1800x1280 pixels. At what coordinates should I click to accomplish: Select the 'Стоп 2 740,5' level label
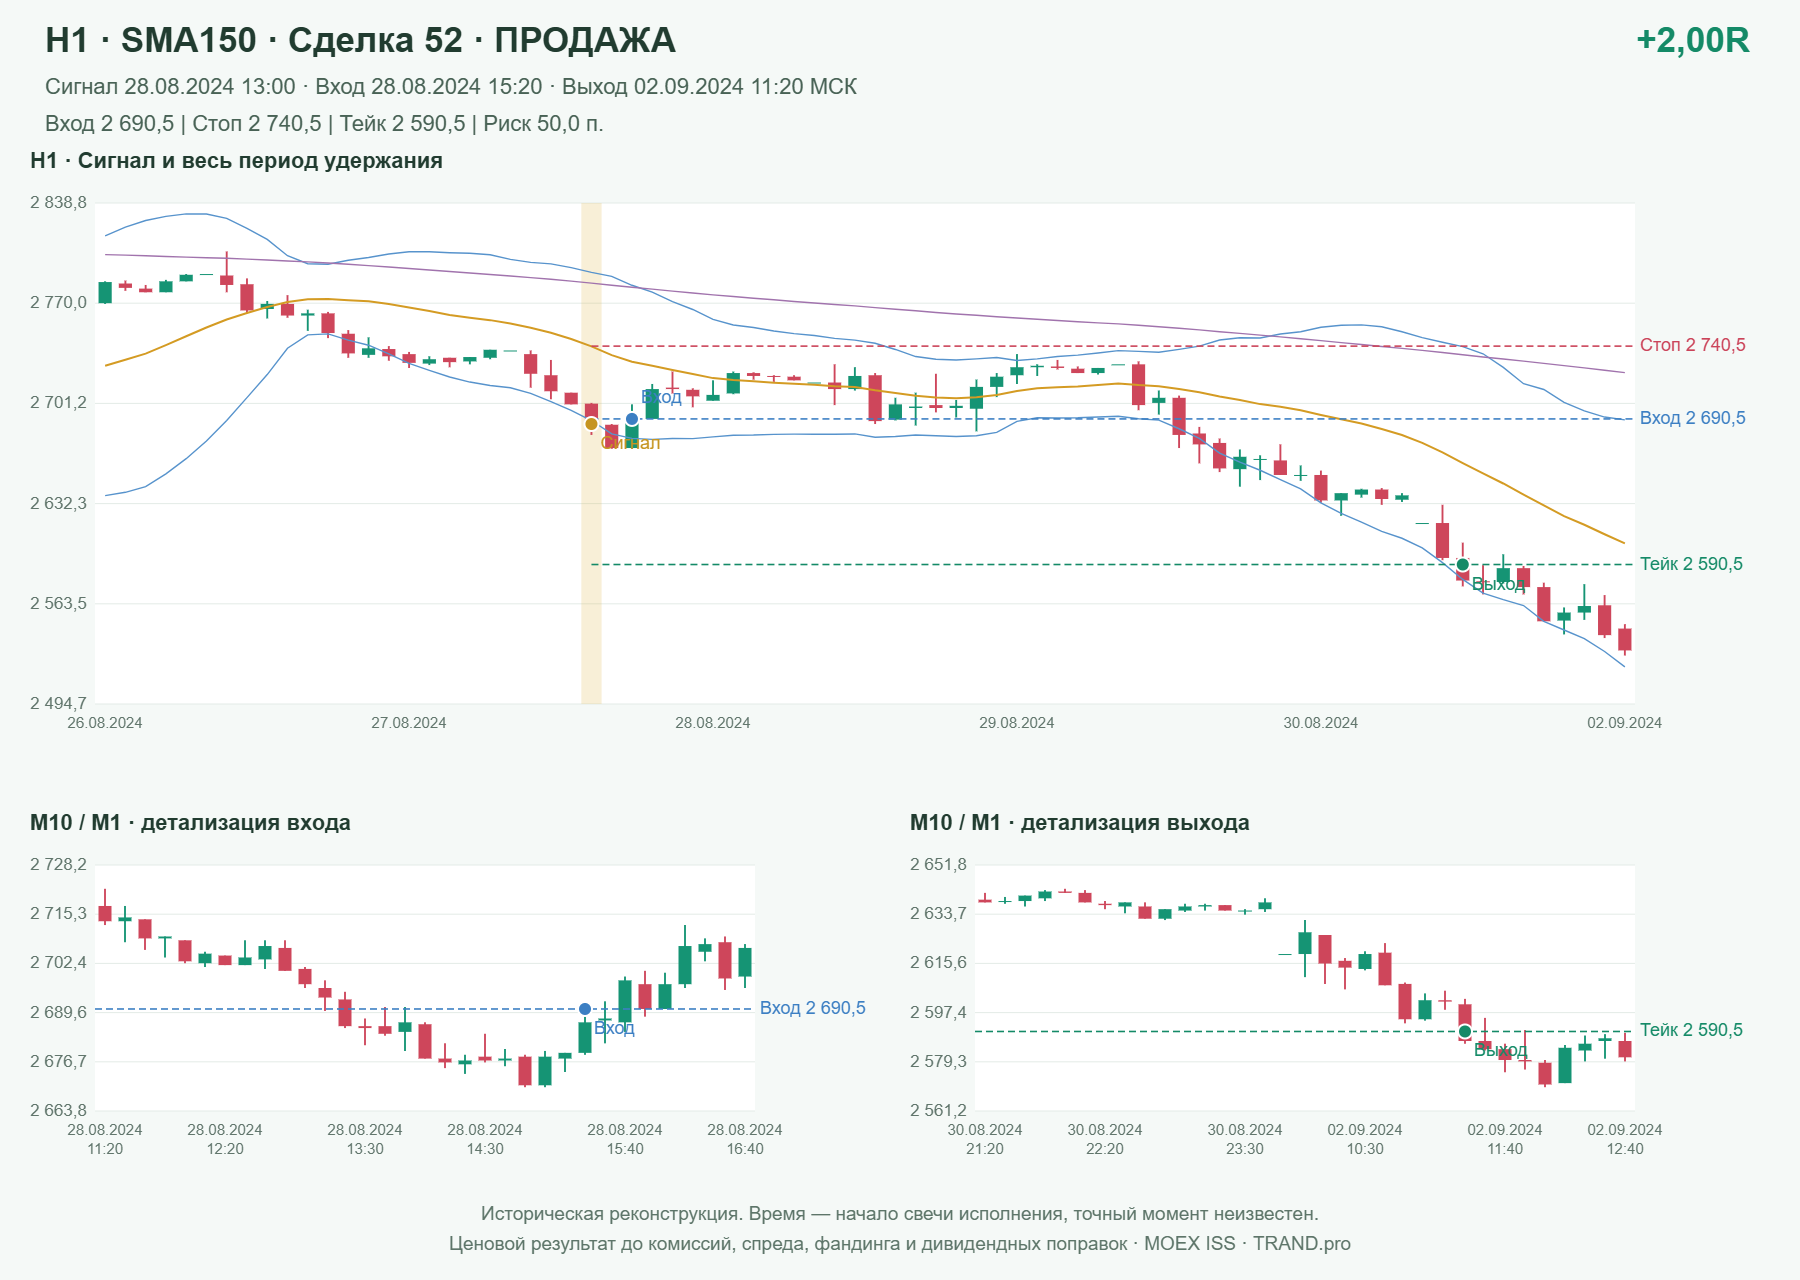tap(1693, 345)
